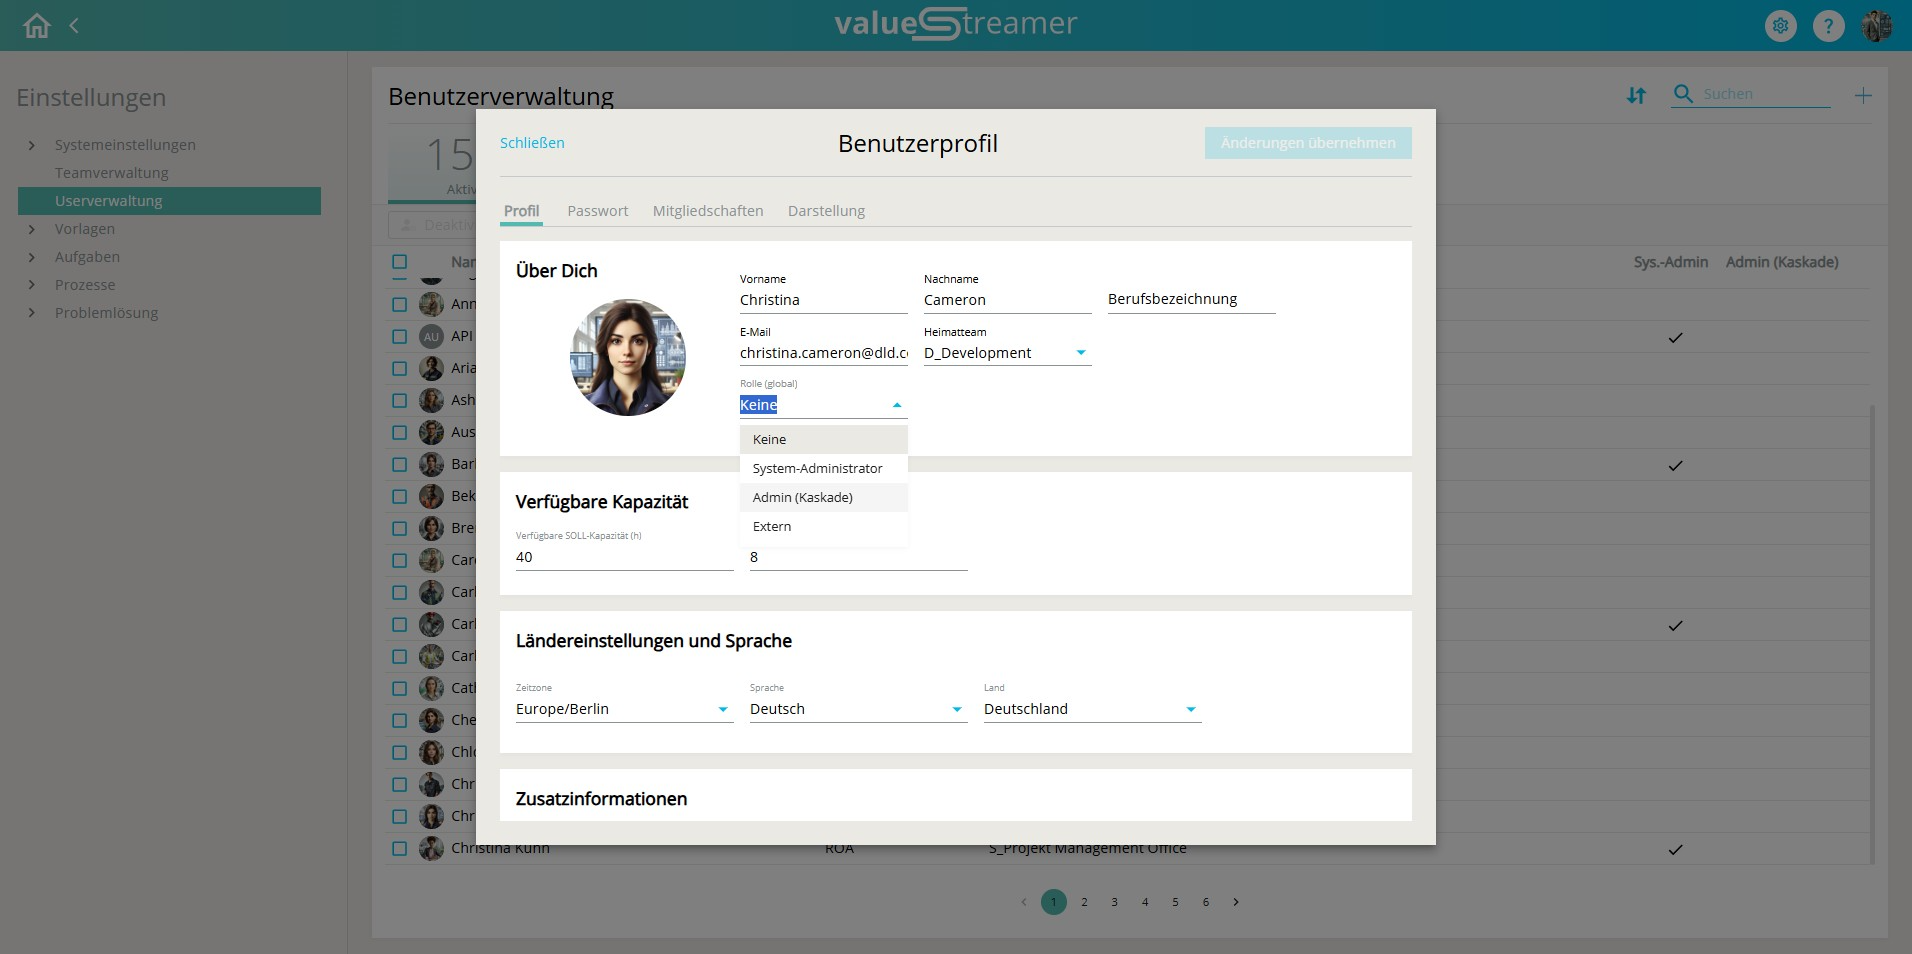The image size is (1912, 954).
Task: Select System-Administrator role option
Action: click(817, 468)
